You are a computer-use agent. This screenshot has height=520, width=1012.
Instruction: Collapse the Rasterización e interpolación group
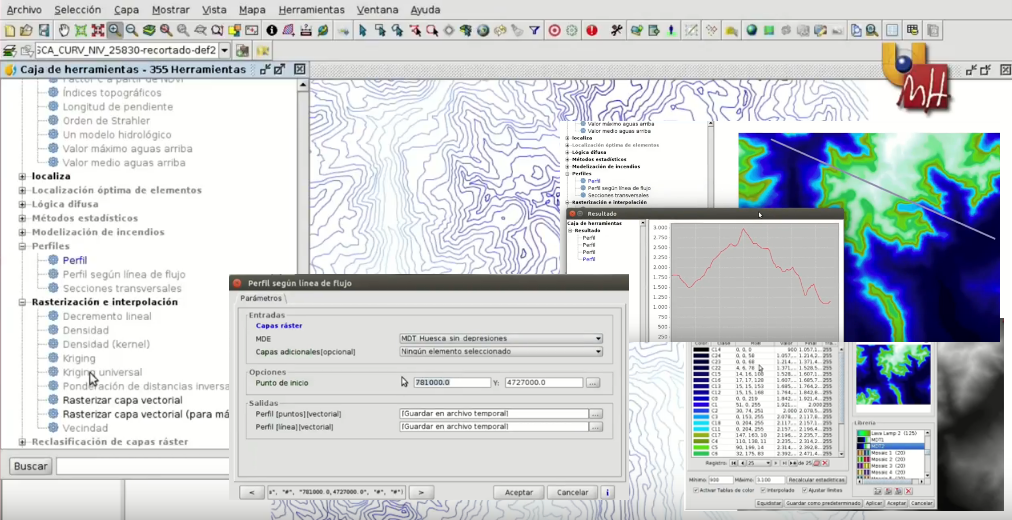(22, 302)
